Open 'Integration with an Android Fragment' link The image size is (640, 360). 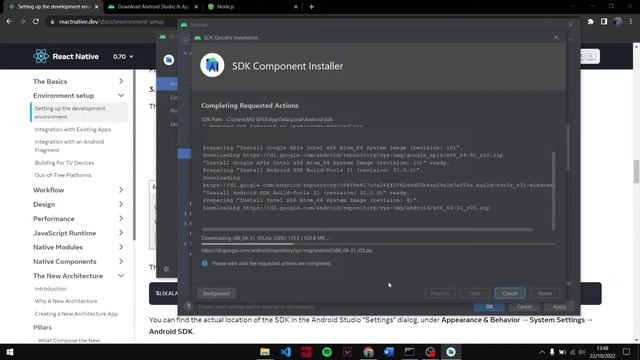(69, 146)
